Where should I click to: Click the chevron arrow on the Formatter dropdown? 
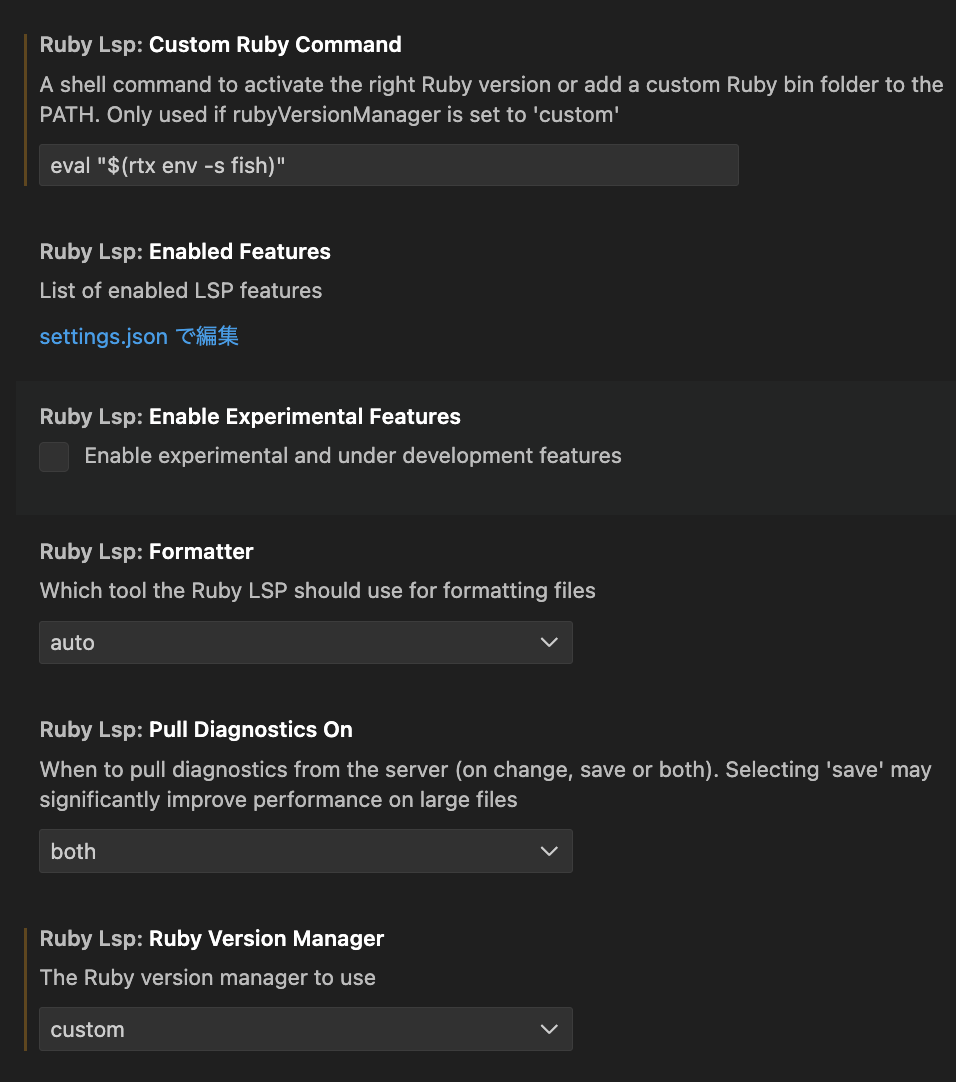tap(549, 642)
